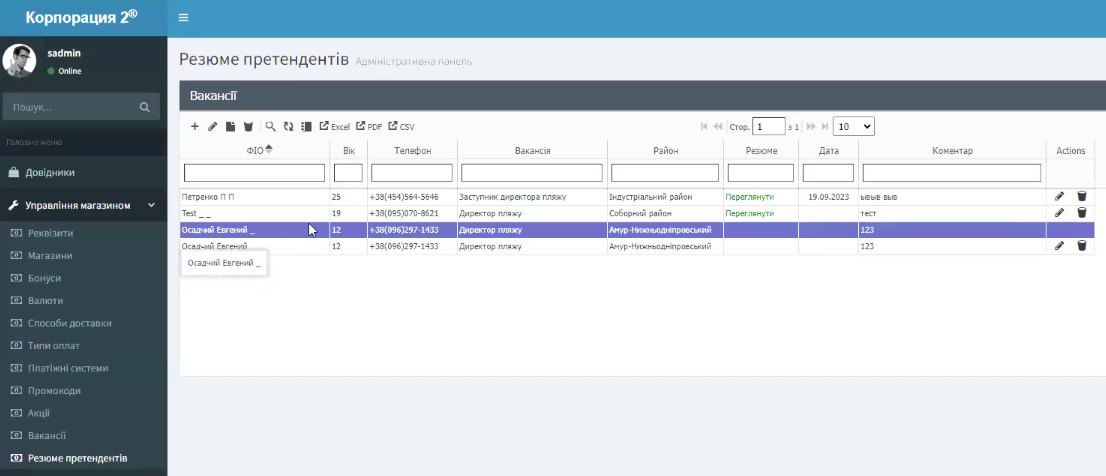Go to next page of grid
Image resolution: width=1106 pixels, height=476 pixels.
(811, 127)
